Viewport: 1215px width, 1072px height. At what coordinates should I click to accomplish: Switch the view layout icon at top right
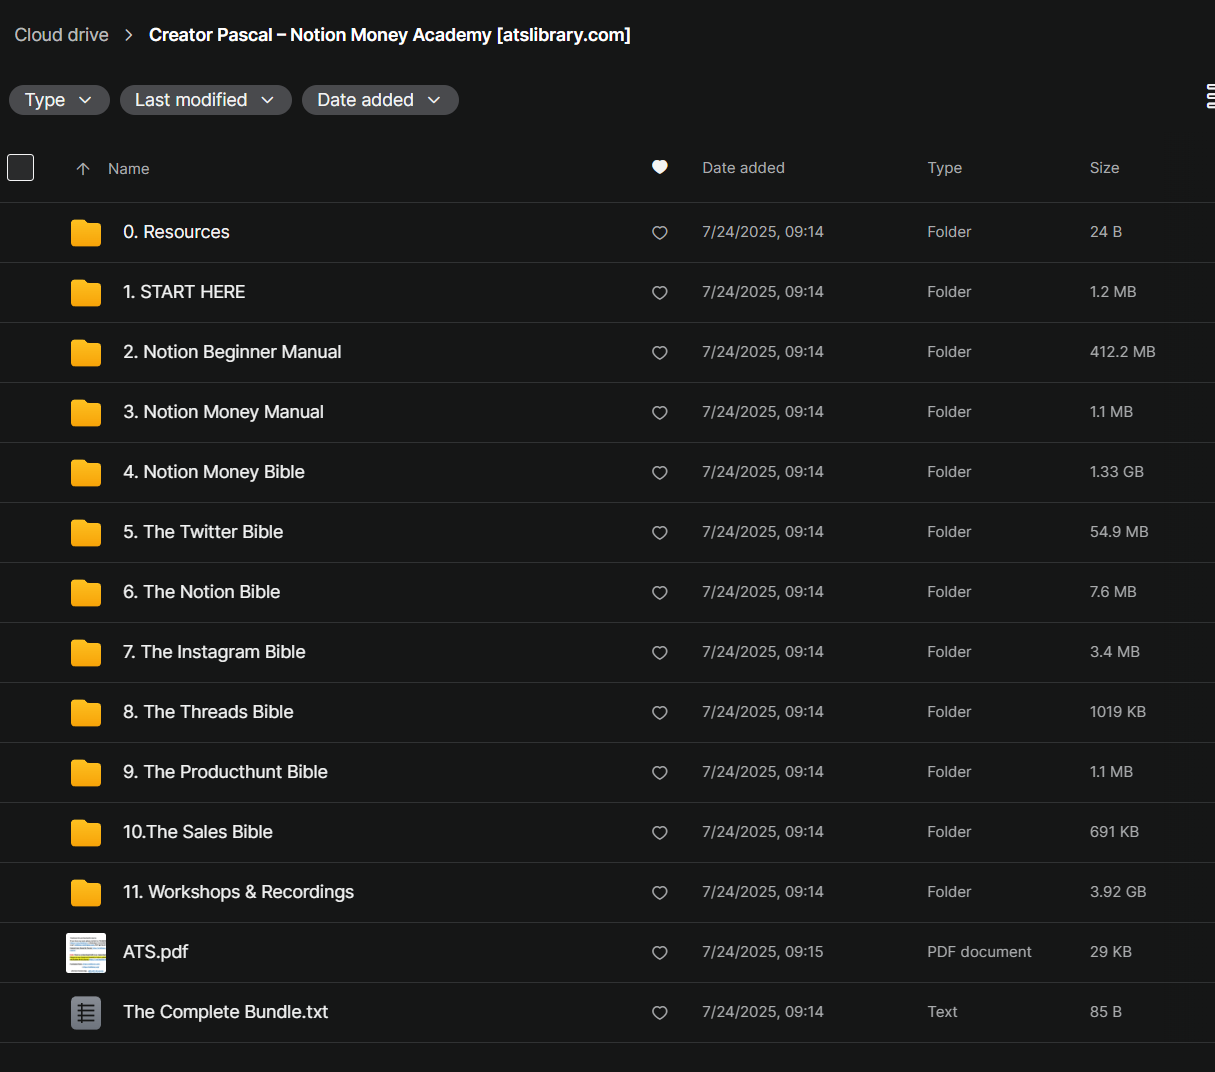(x=1209, y=97)
